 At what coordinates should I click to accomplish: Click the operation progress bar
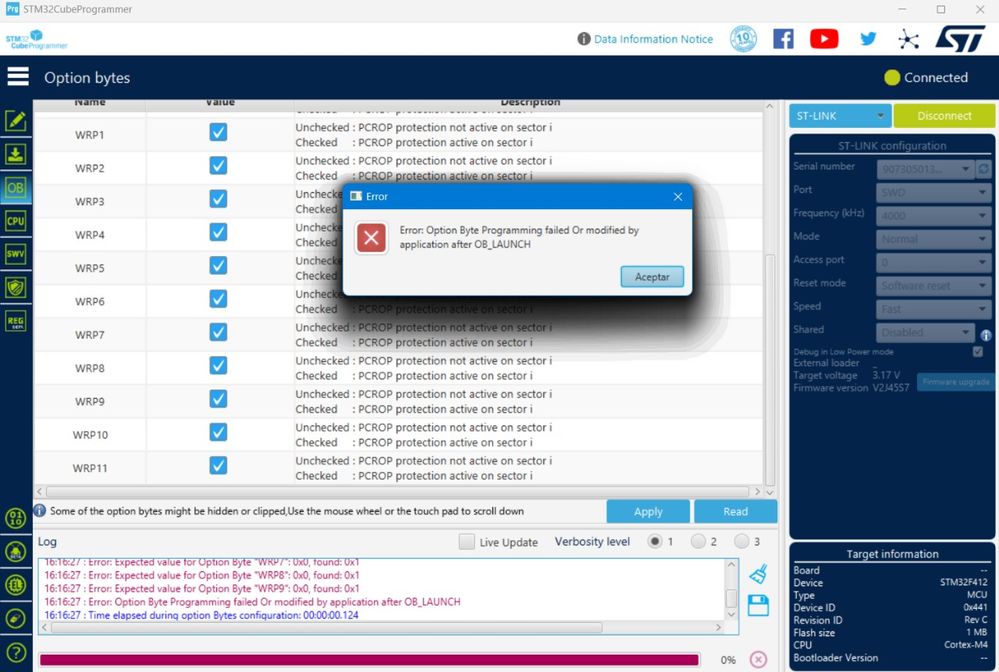click(x=369, y=659)
